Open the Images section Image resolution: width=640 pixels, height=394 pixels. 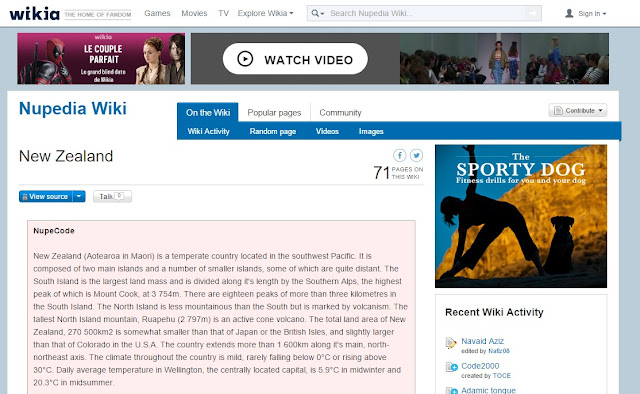pyautogui.click(x=371, y=131)
